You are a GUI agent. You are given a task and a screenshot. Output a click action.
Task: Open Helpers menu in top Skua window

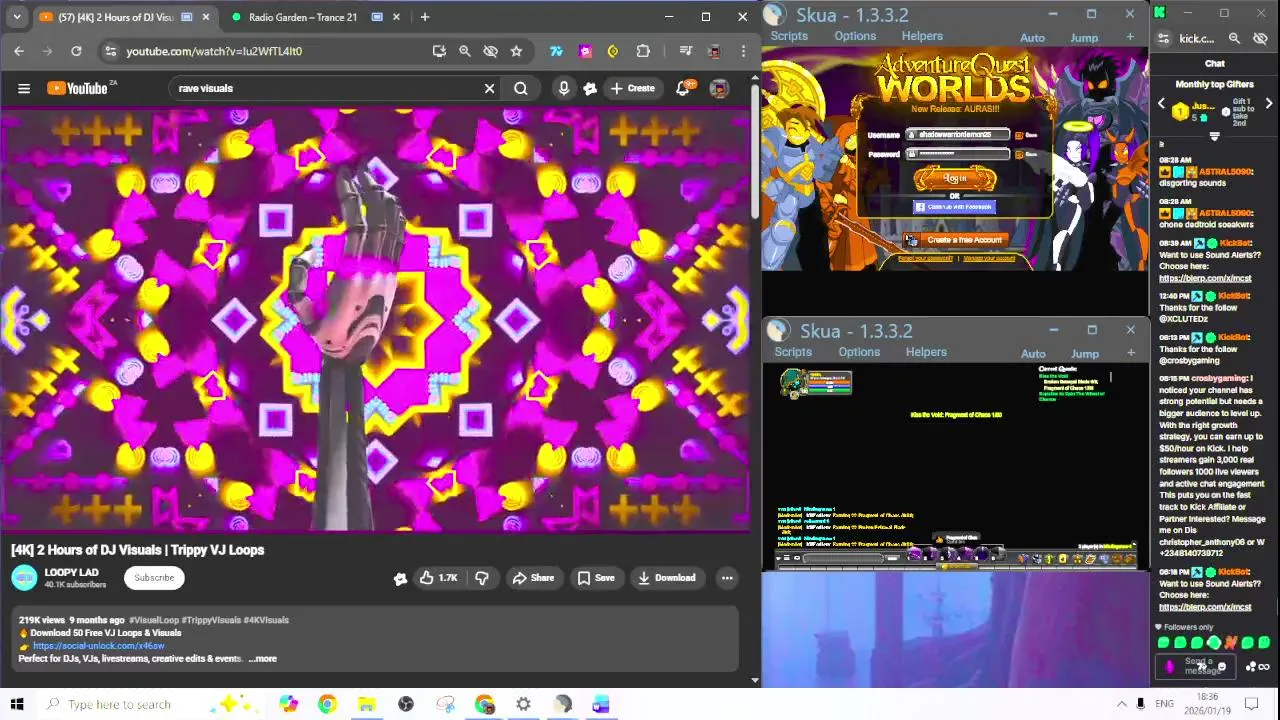pos(922,36)
